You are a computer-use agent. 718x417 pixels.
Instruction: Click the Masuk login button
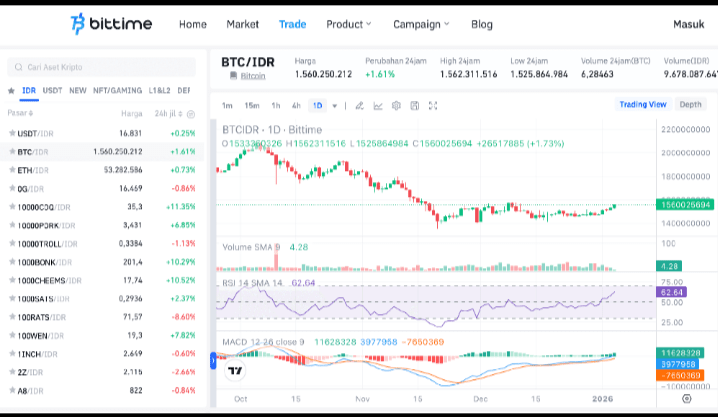688,24
